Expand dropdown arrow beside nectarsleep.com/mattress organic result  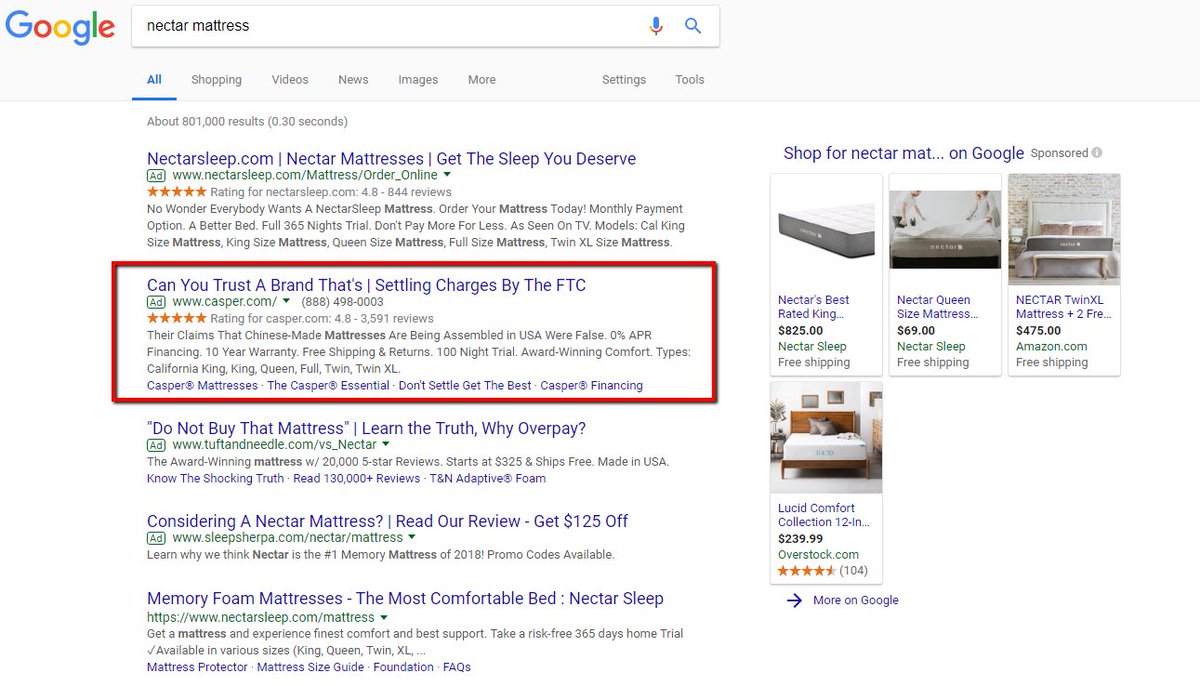[x=384, y=617]
